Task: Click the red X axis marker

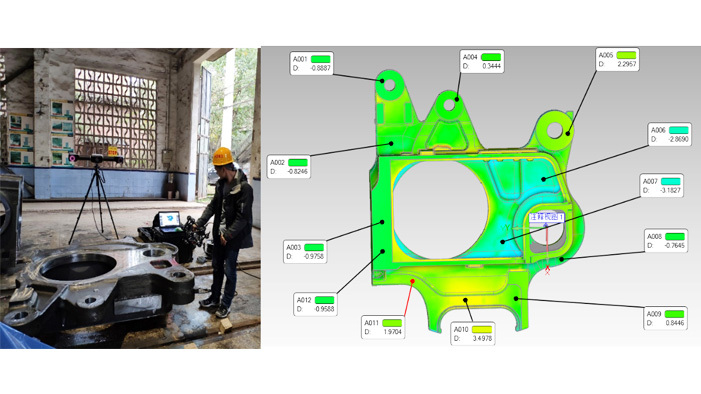Action: point(547,270)
